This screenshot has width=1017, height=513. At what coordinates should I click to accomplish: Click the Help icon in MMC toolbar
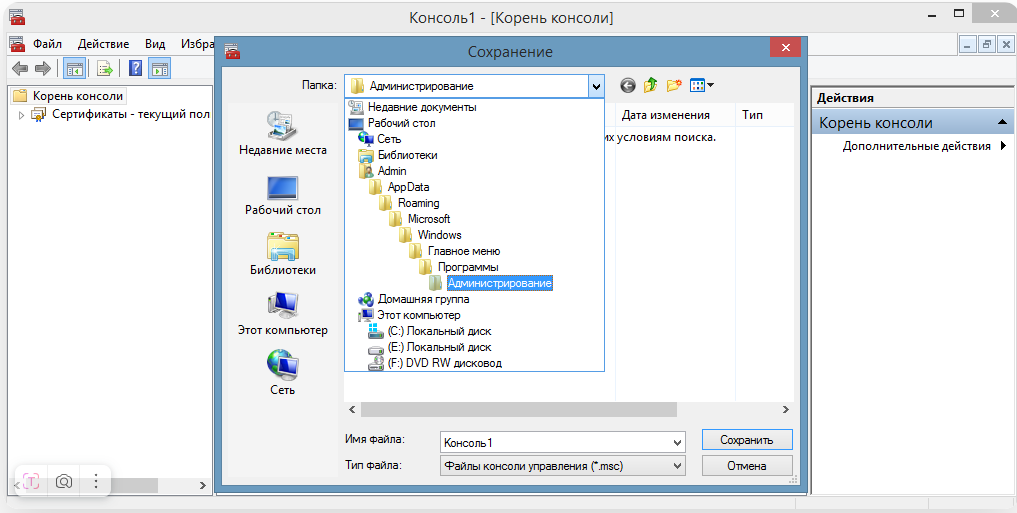click(135, 69)
